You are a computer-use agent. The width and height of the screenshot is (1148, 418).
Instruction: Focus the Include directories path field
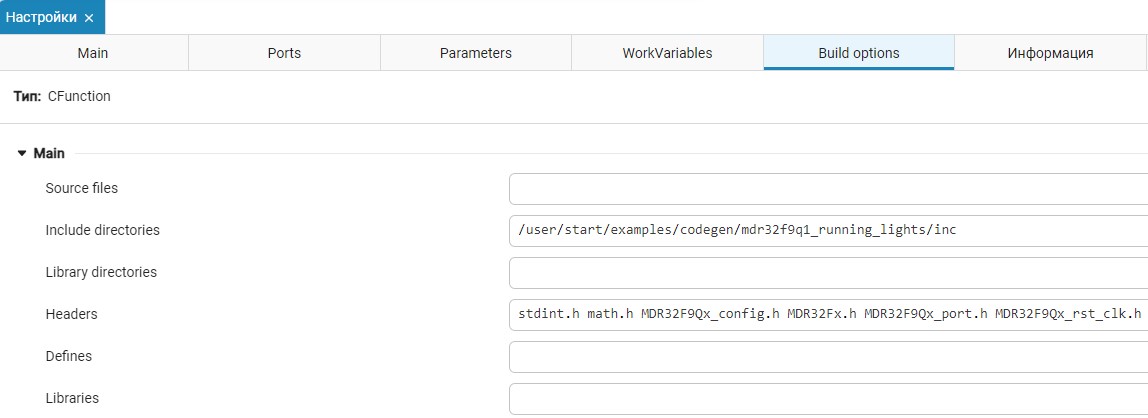(828, 231)
